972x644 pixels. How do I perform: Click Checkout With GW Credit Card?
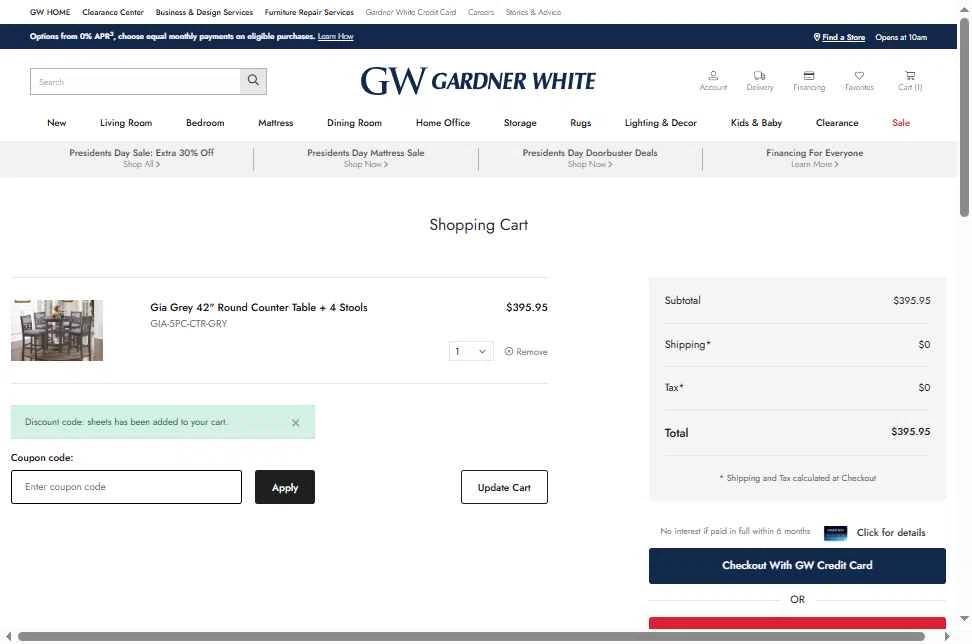(x=797, y=565)
